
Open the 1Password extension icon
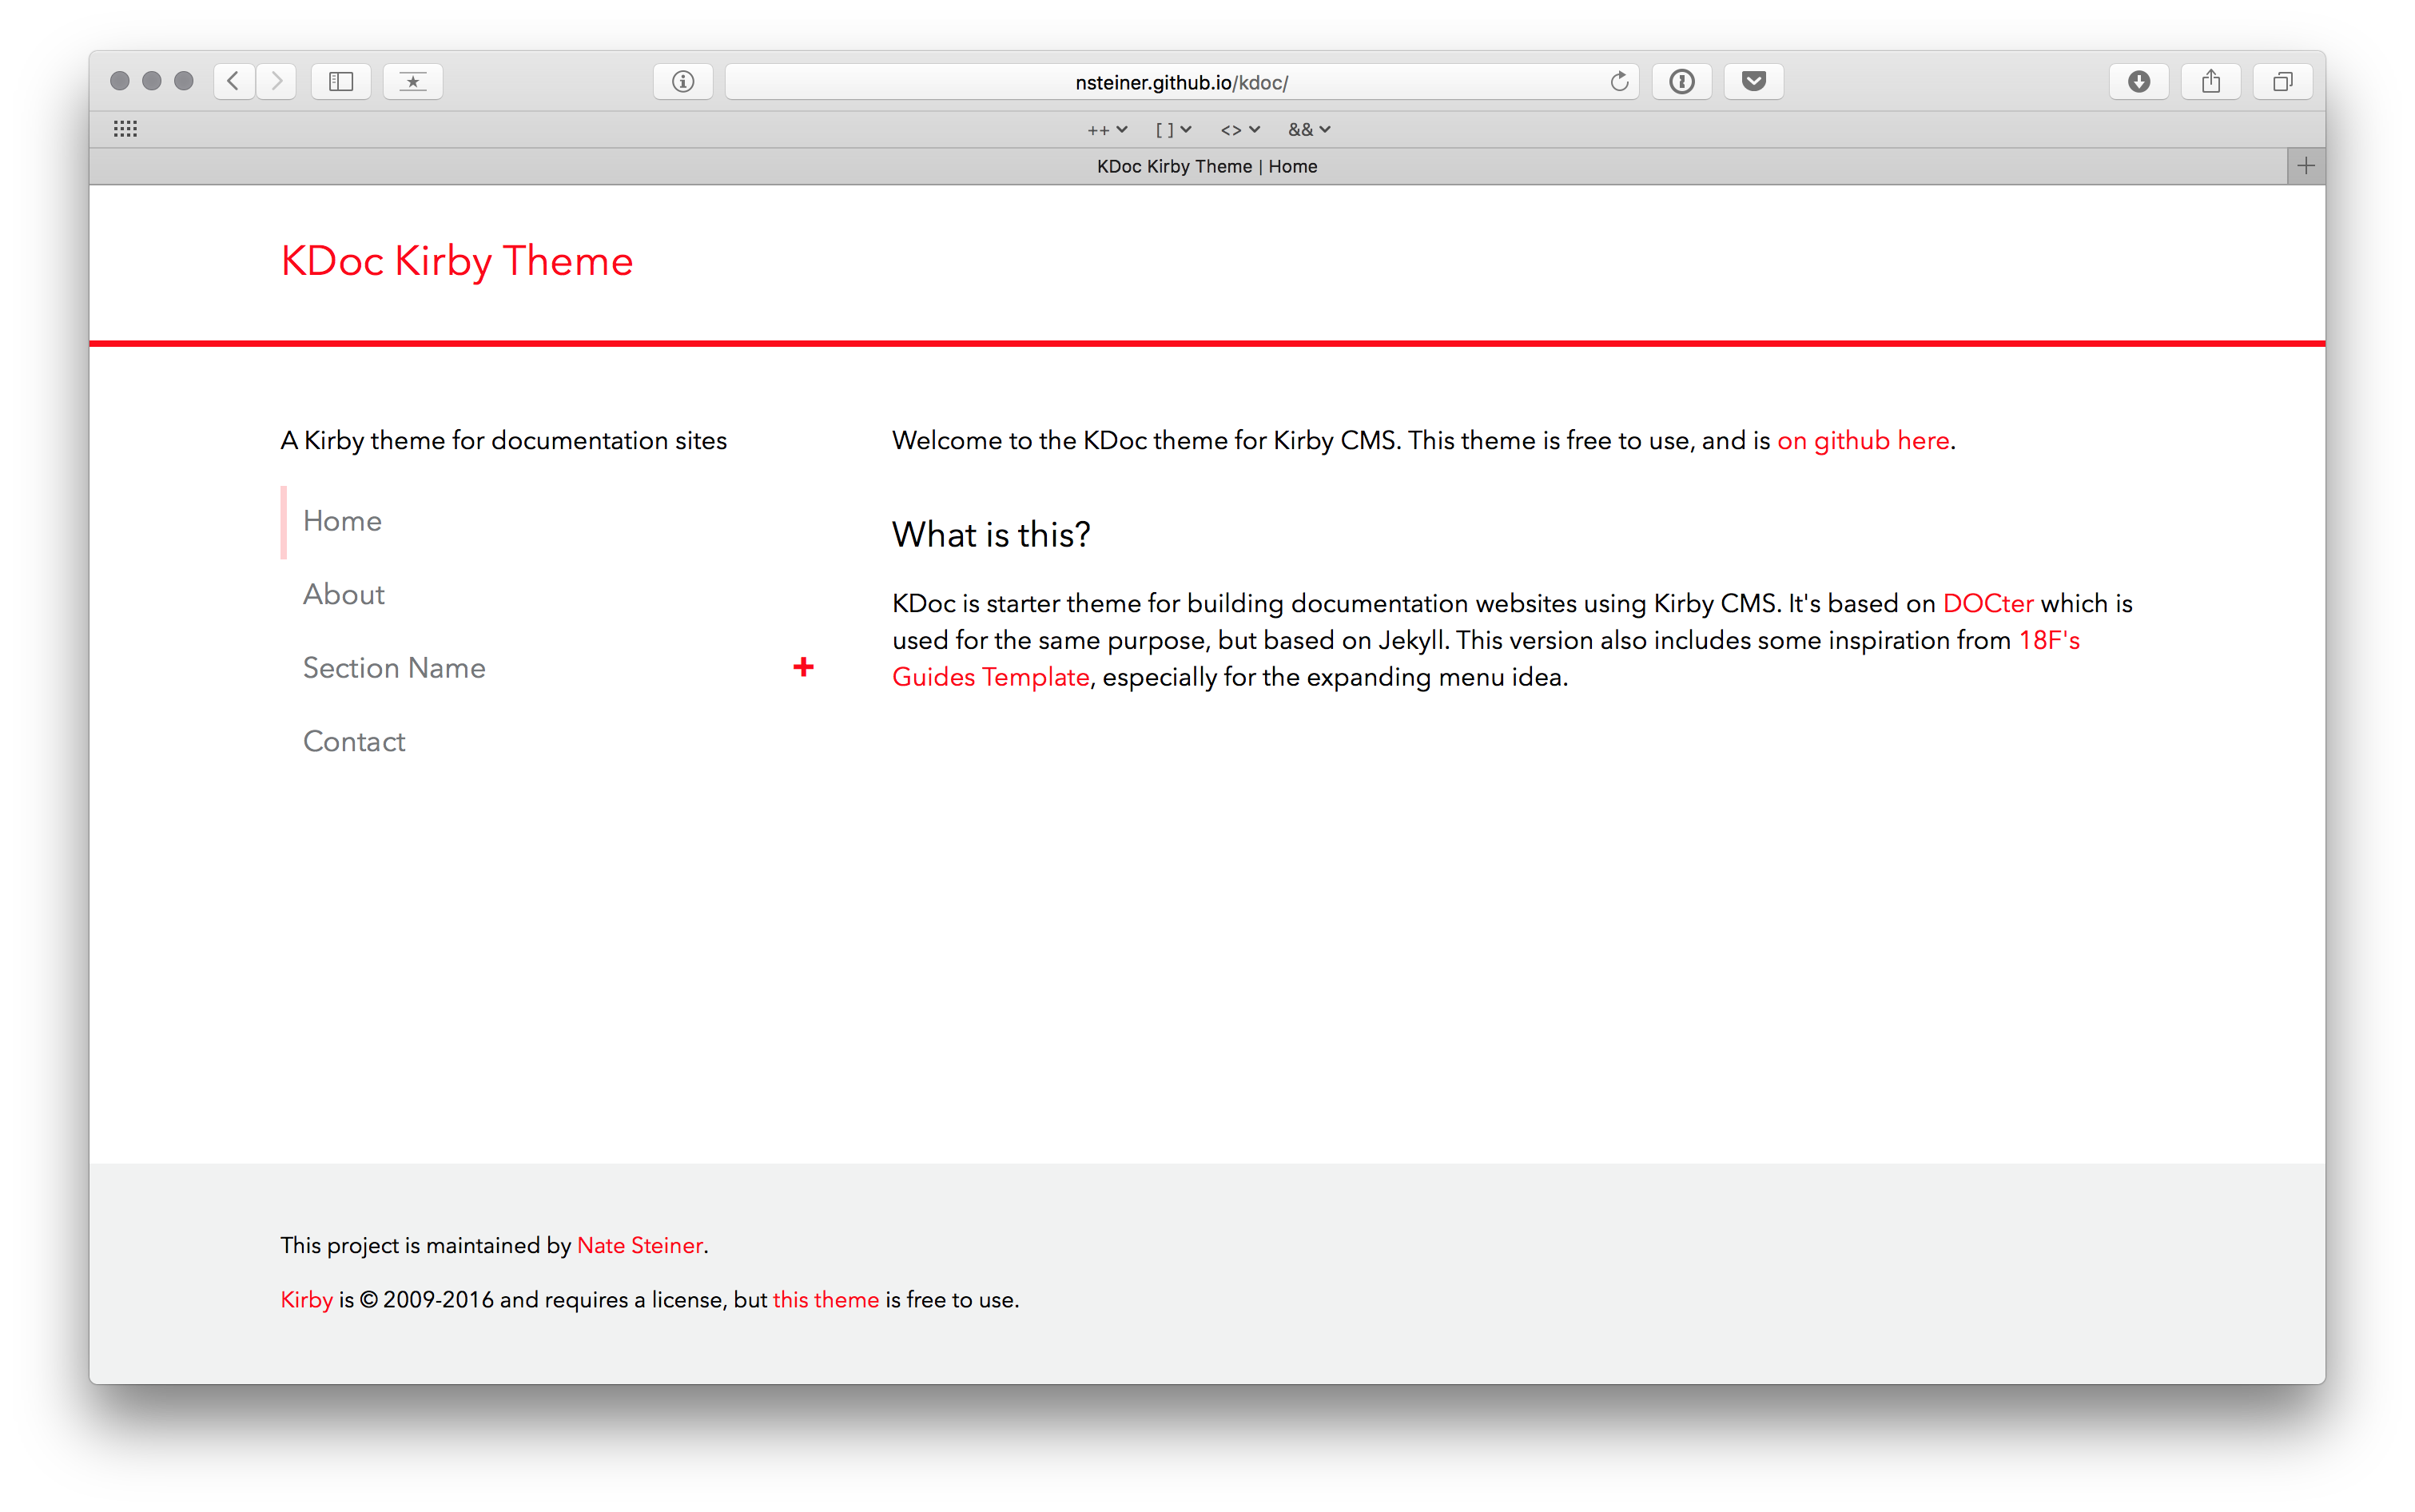pos(1682,81)
